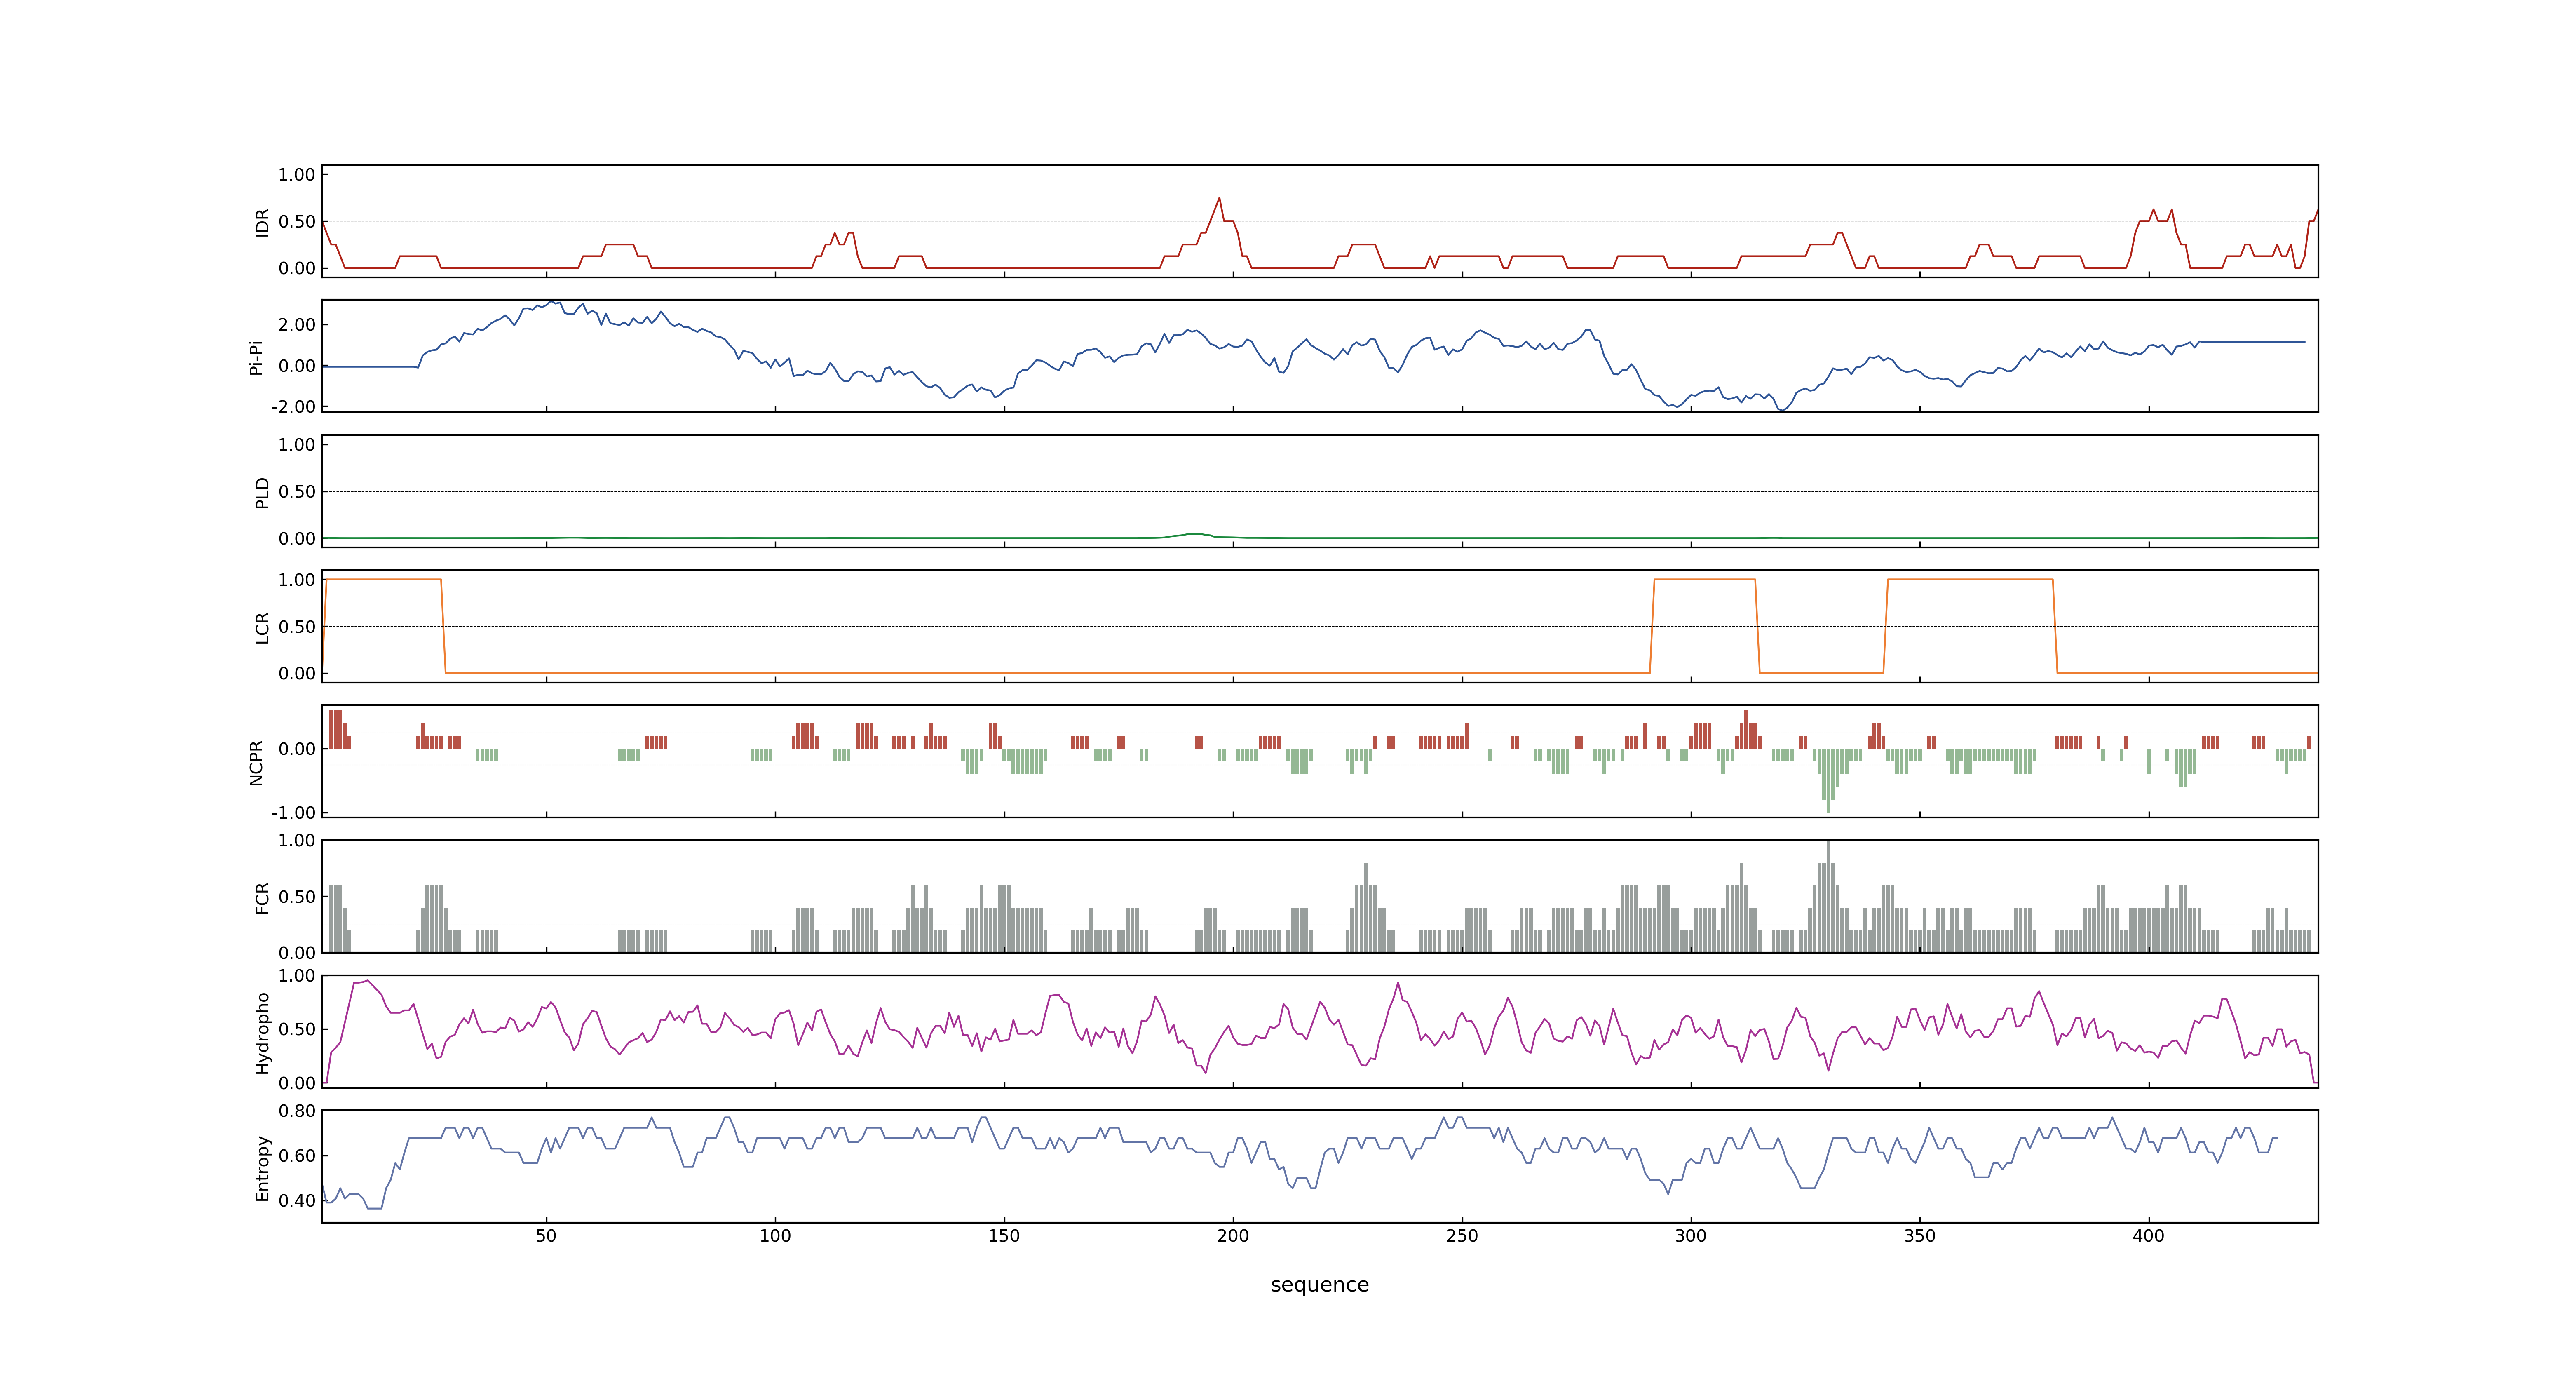Click the 1.00 tick on IDR axis
The height and width of the screenshot is (1374, 2576).
pos(297,175)
